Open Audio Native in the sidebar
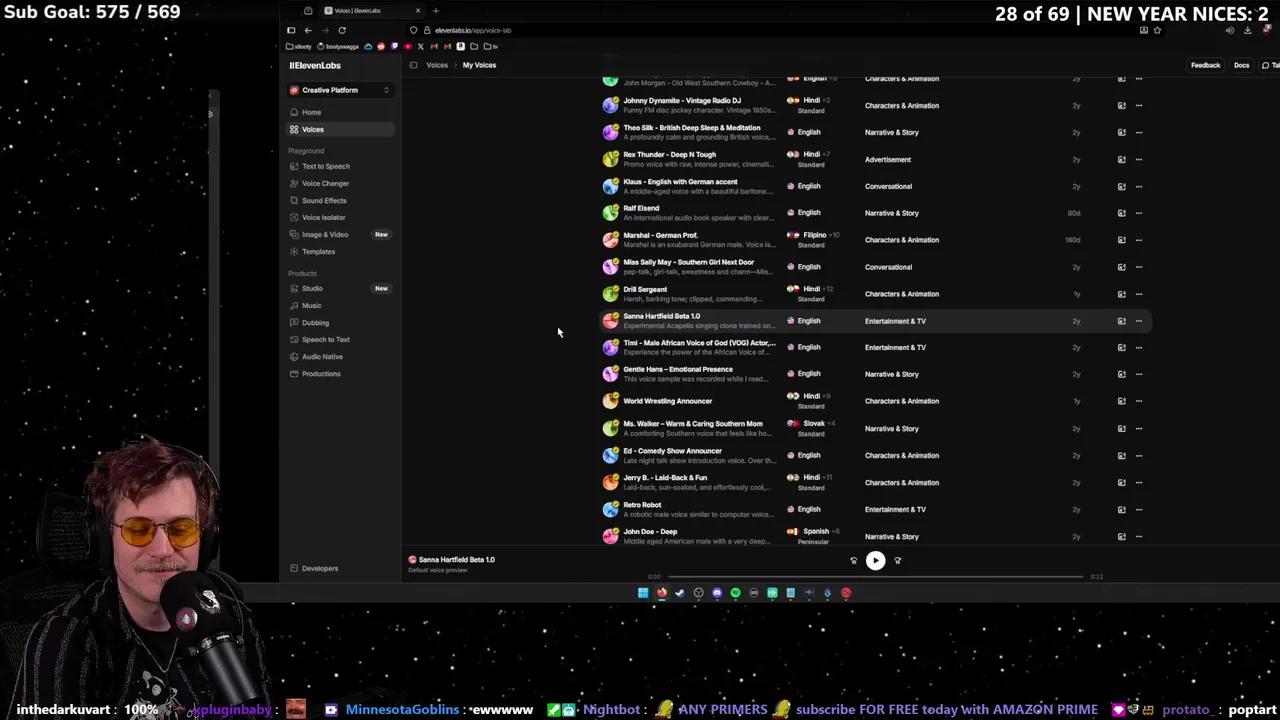The width and height of the screenshot is (1280, 720). [x=322, y=356]
